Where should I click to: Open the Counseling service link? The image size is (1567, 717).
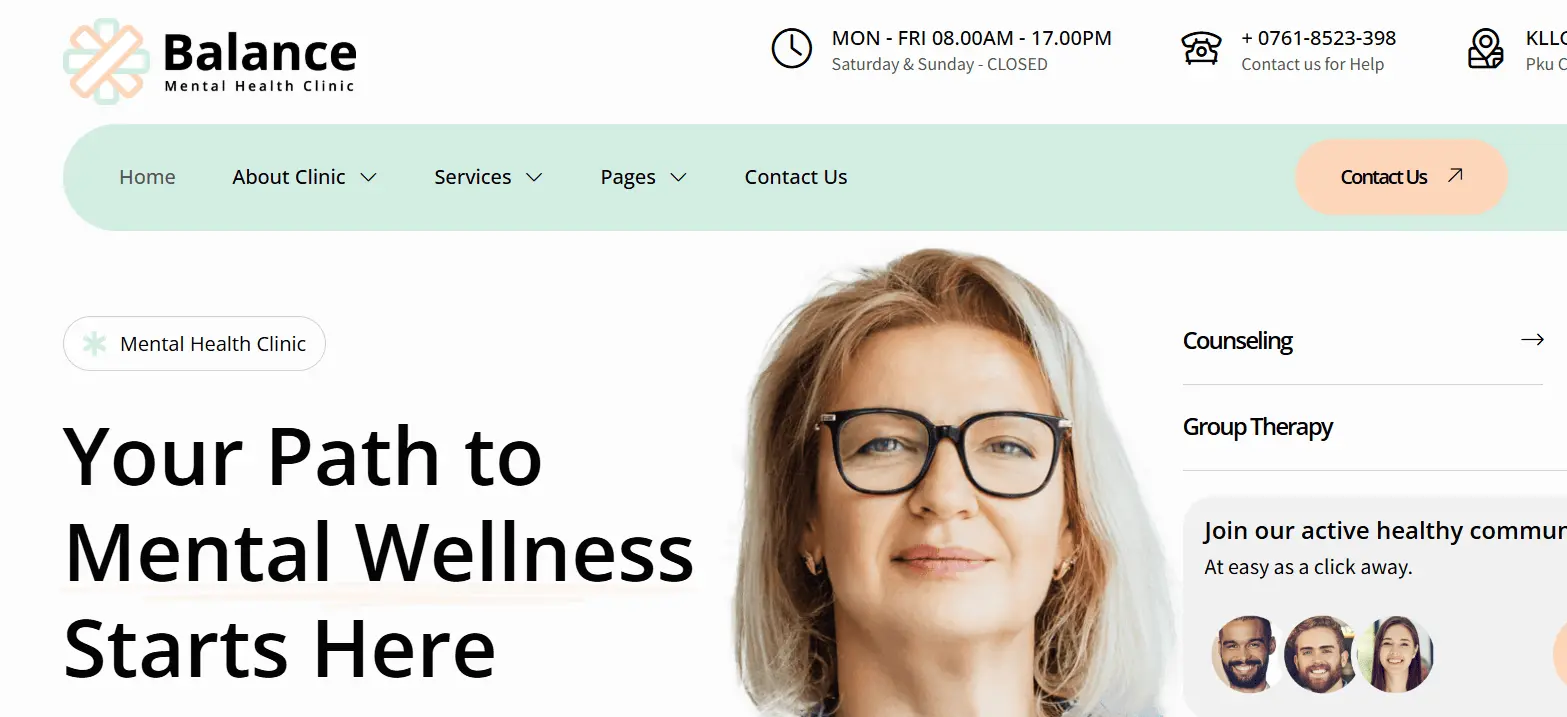(1238, 341)
